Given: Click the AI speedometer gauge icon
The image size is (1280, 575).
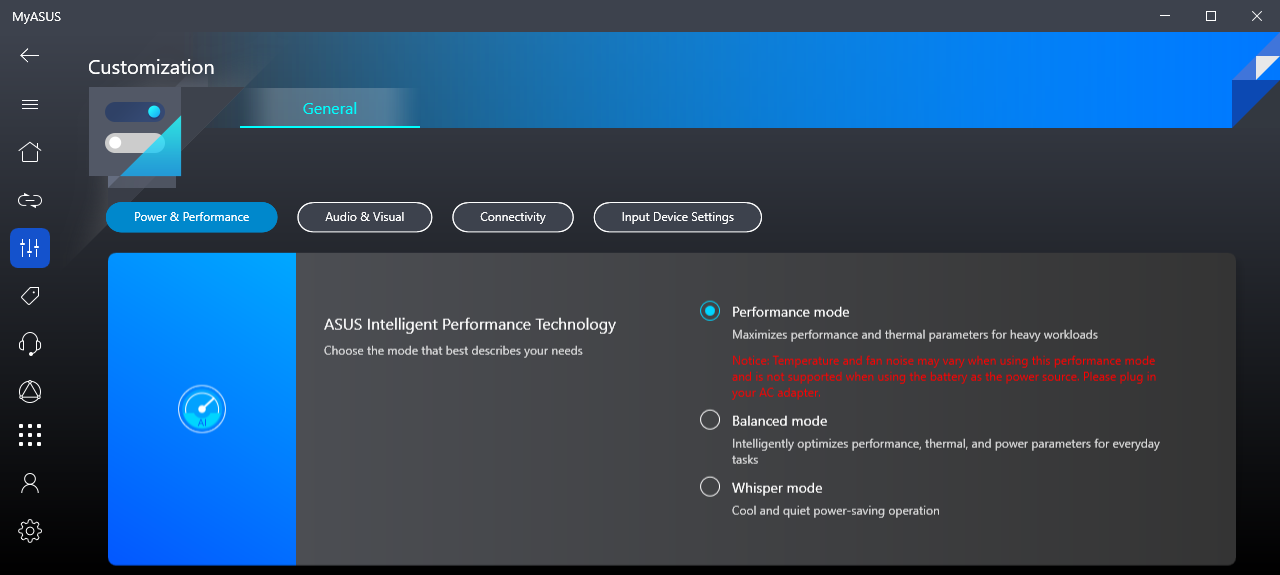Looking at the screenshot, I should pos(202,409).
